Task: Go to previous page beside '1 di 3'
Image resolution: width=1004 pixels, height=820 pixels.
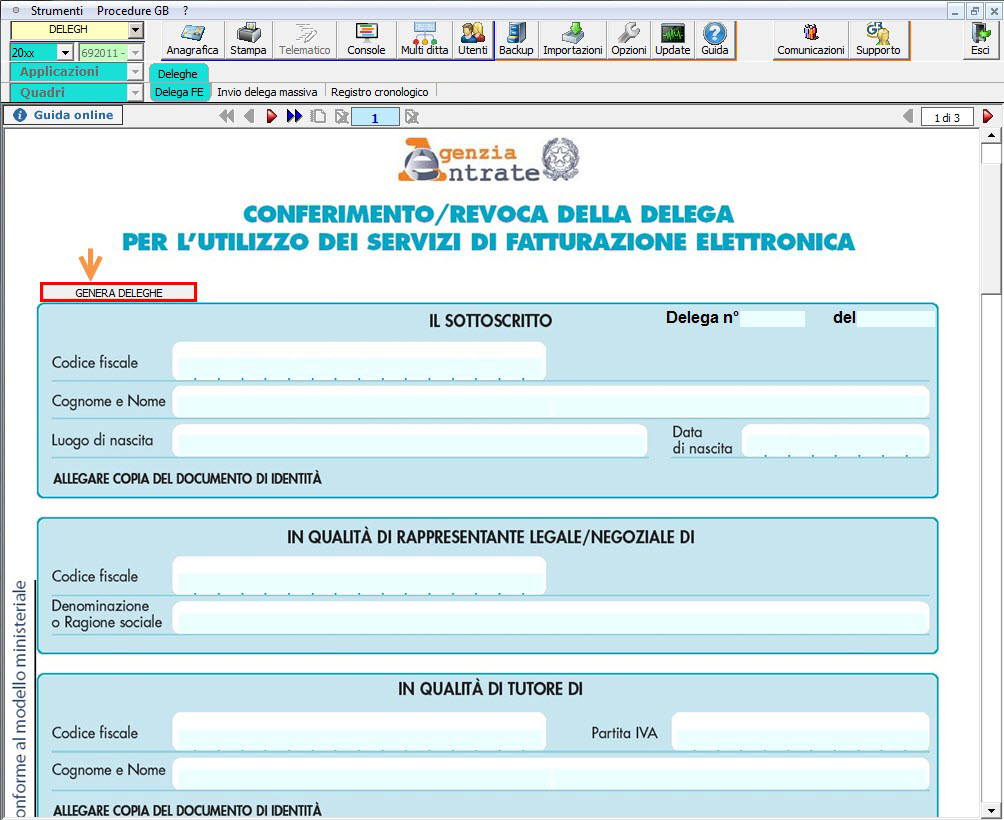Action: pos(907,117)
